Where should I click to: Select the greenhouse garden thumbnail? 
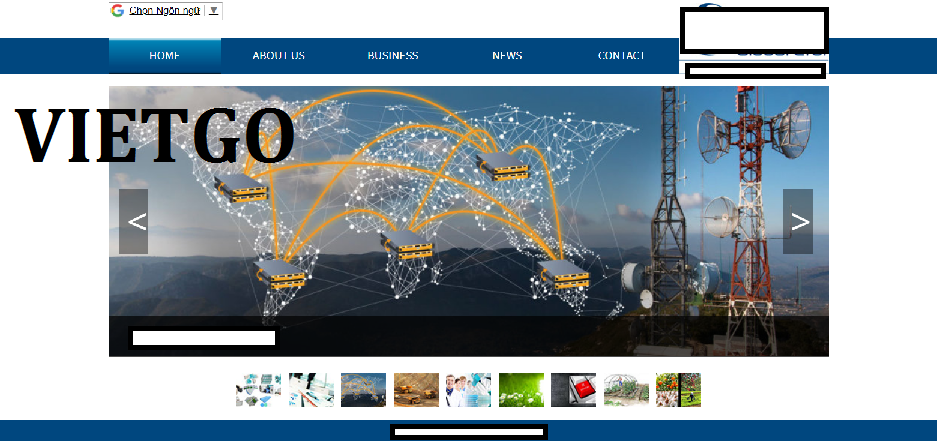(x=626, y=390)
